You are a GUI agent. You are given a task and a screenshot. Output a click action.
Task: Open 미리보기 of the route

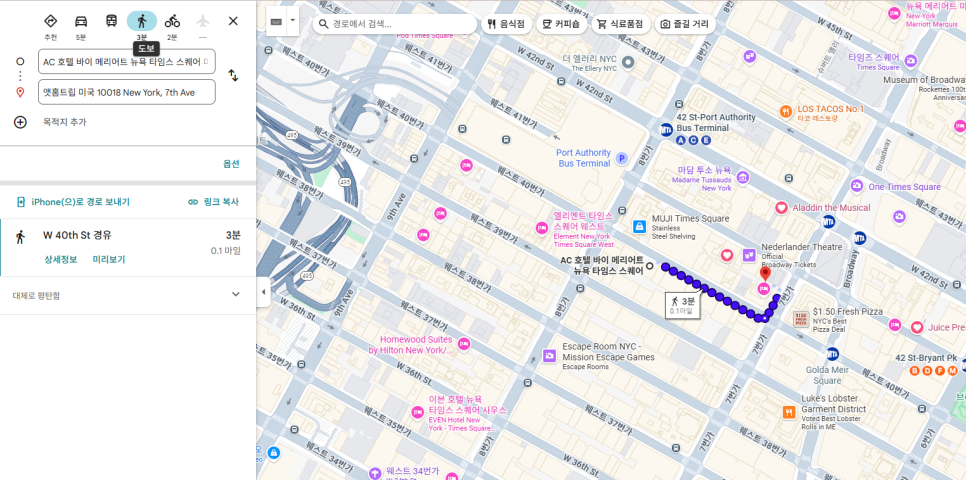(x=109, y=259)
